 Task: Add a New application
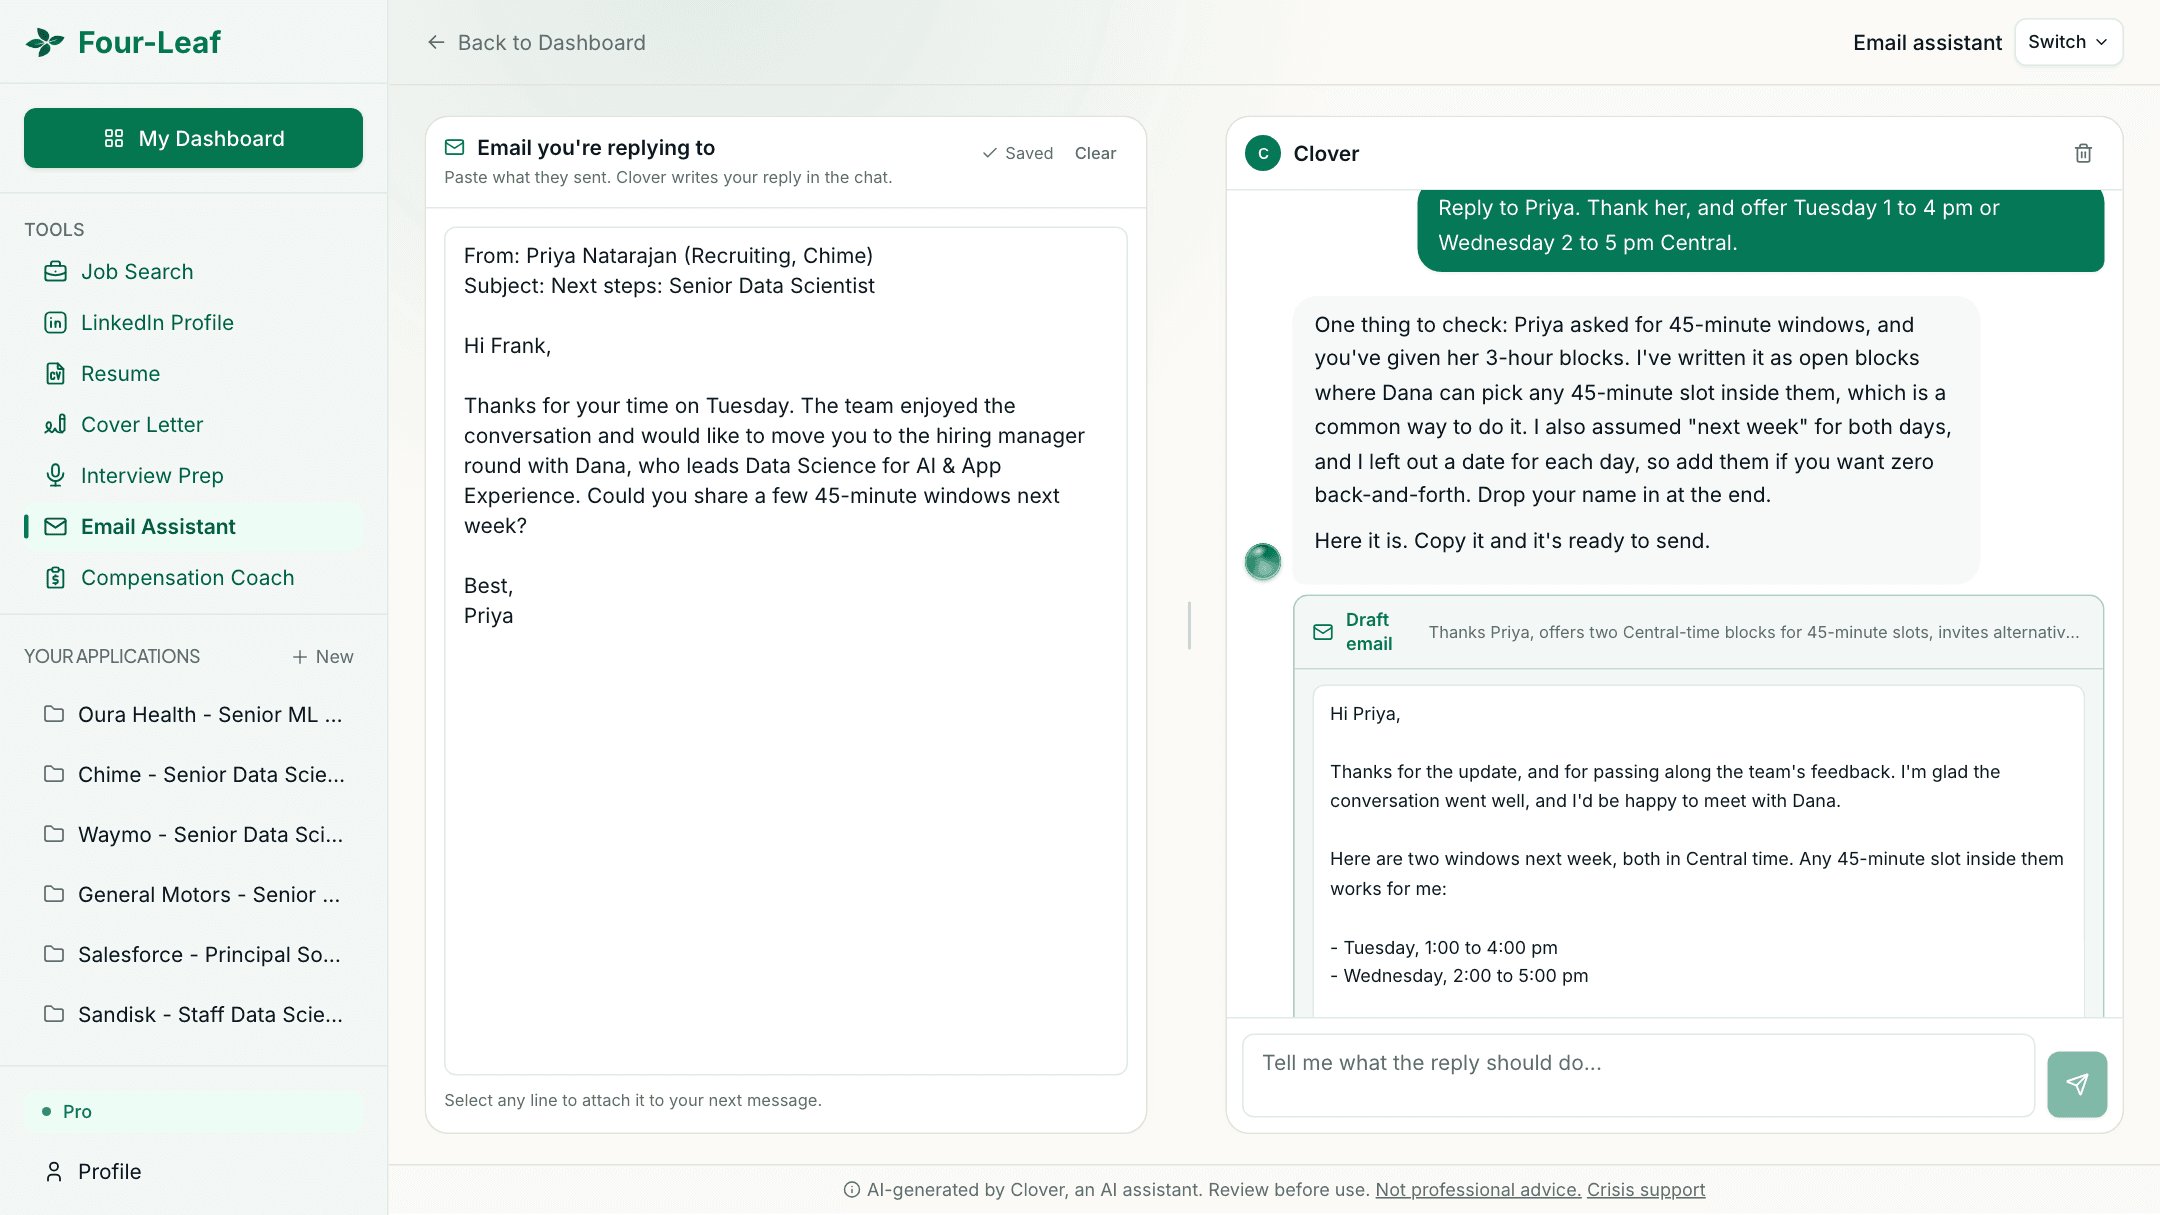pyautogui.click(x=323, y=657)
